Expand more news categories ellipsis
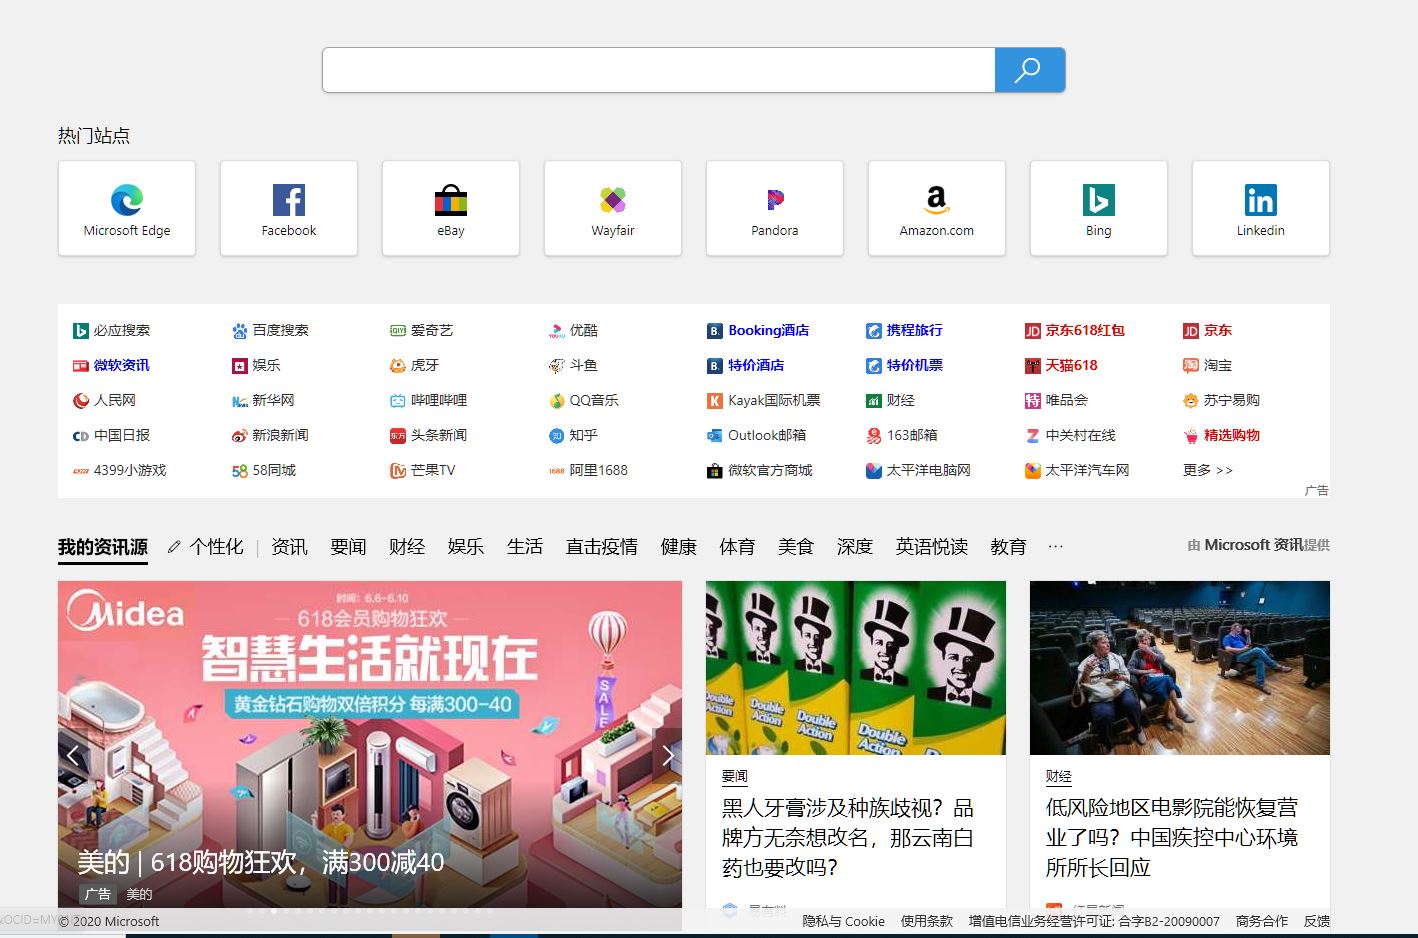 [1056, 546]
